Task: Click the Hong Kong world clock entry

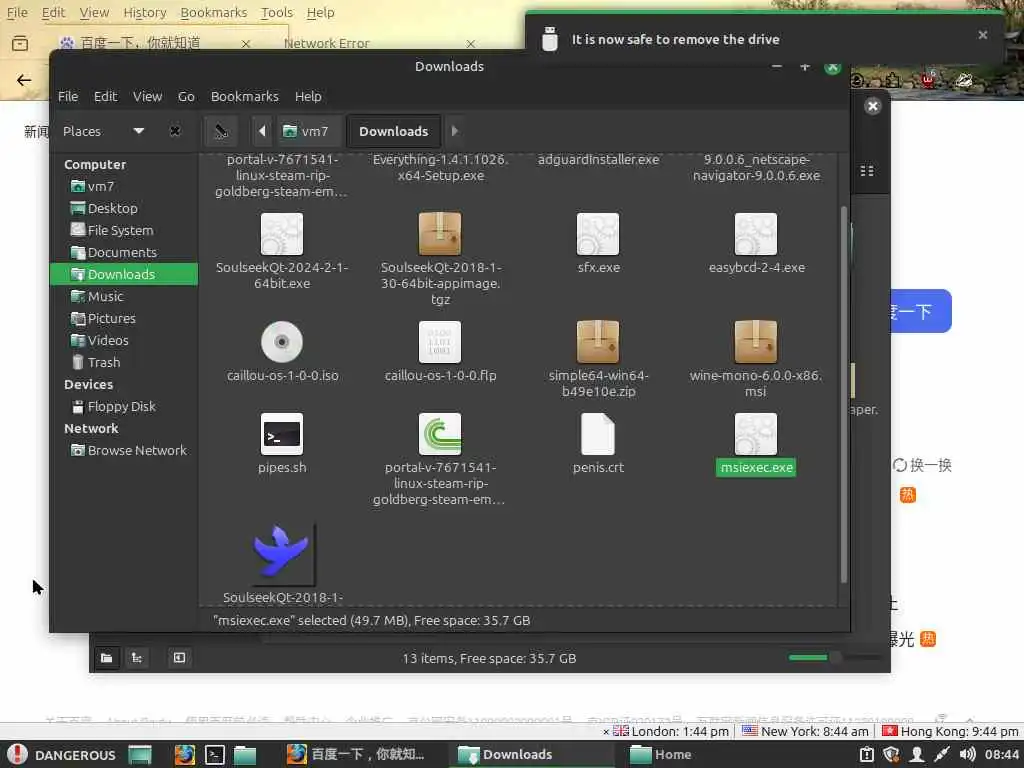Action: point(950,731)
